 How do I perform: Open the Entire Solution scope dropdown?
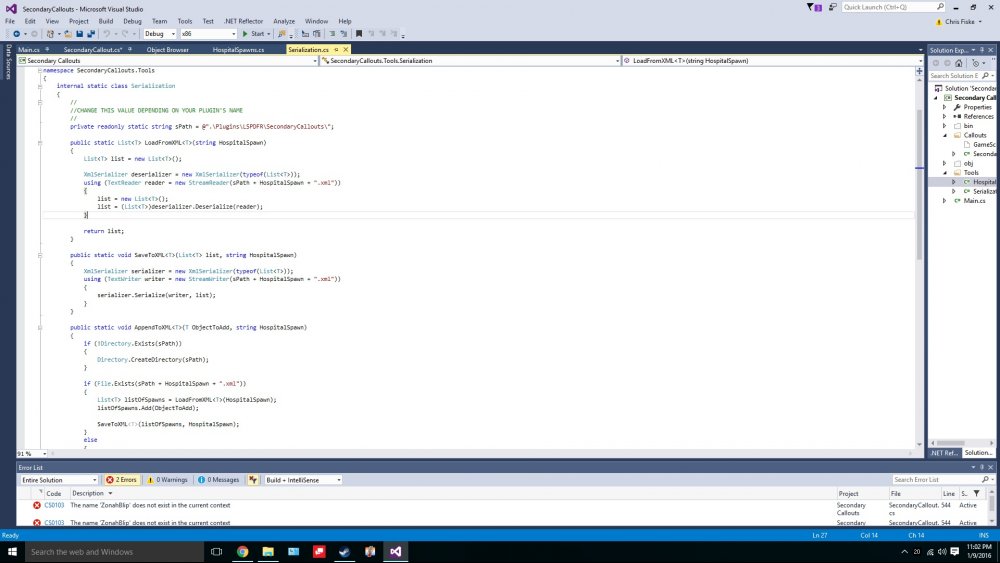pyautogui.click(x=59, y=479)
